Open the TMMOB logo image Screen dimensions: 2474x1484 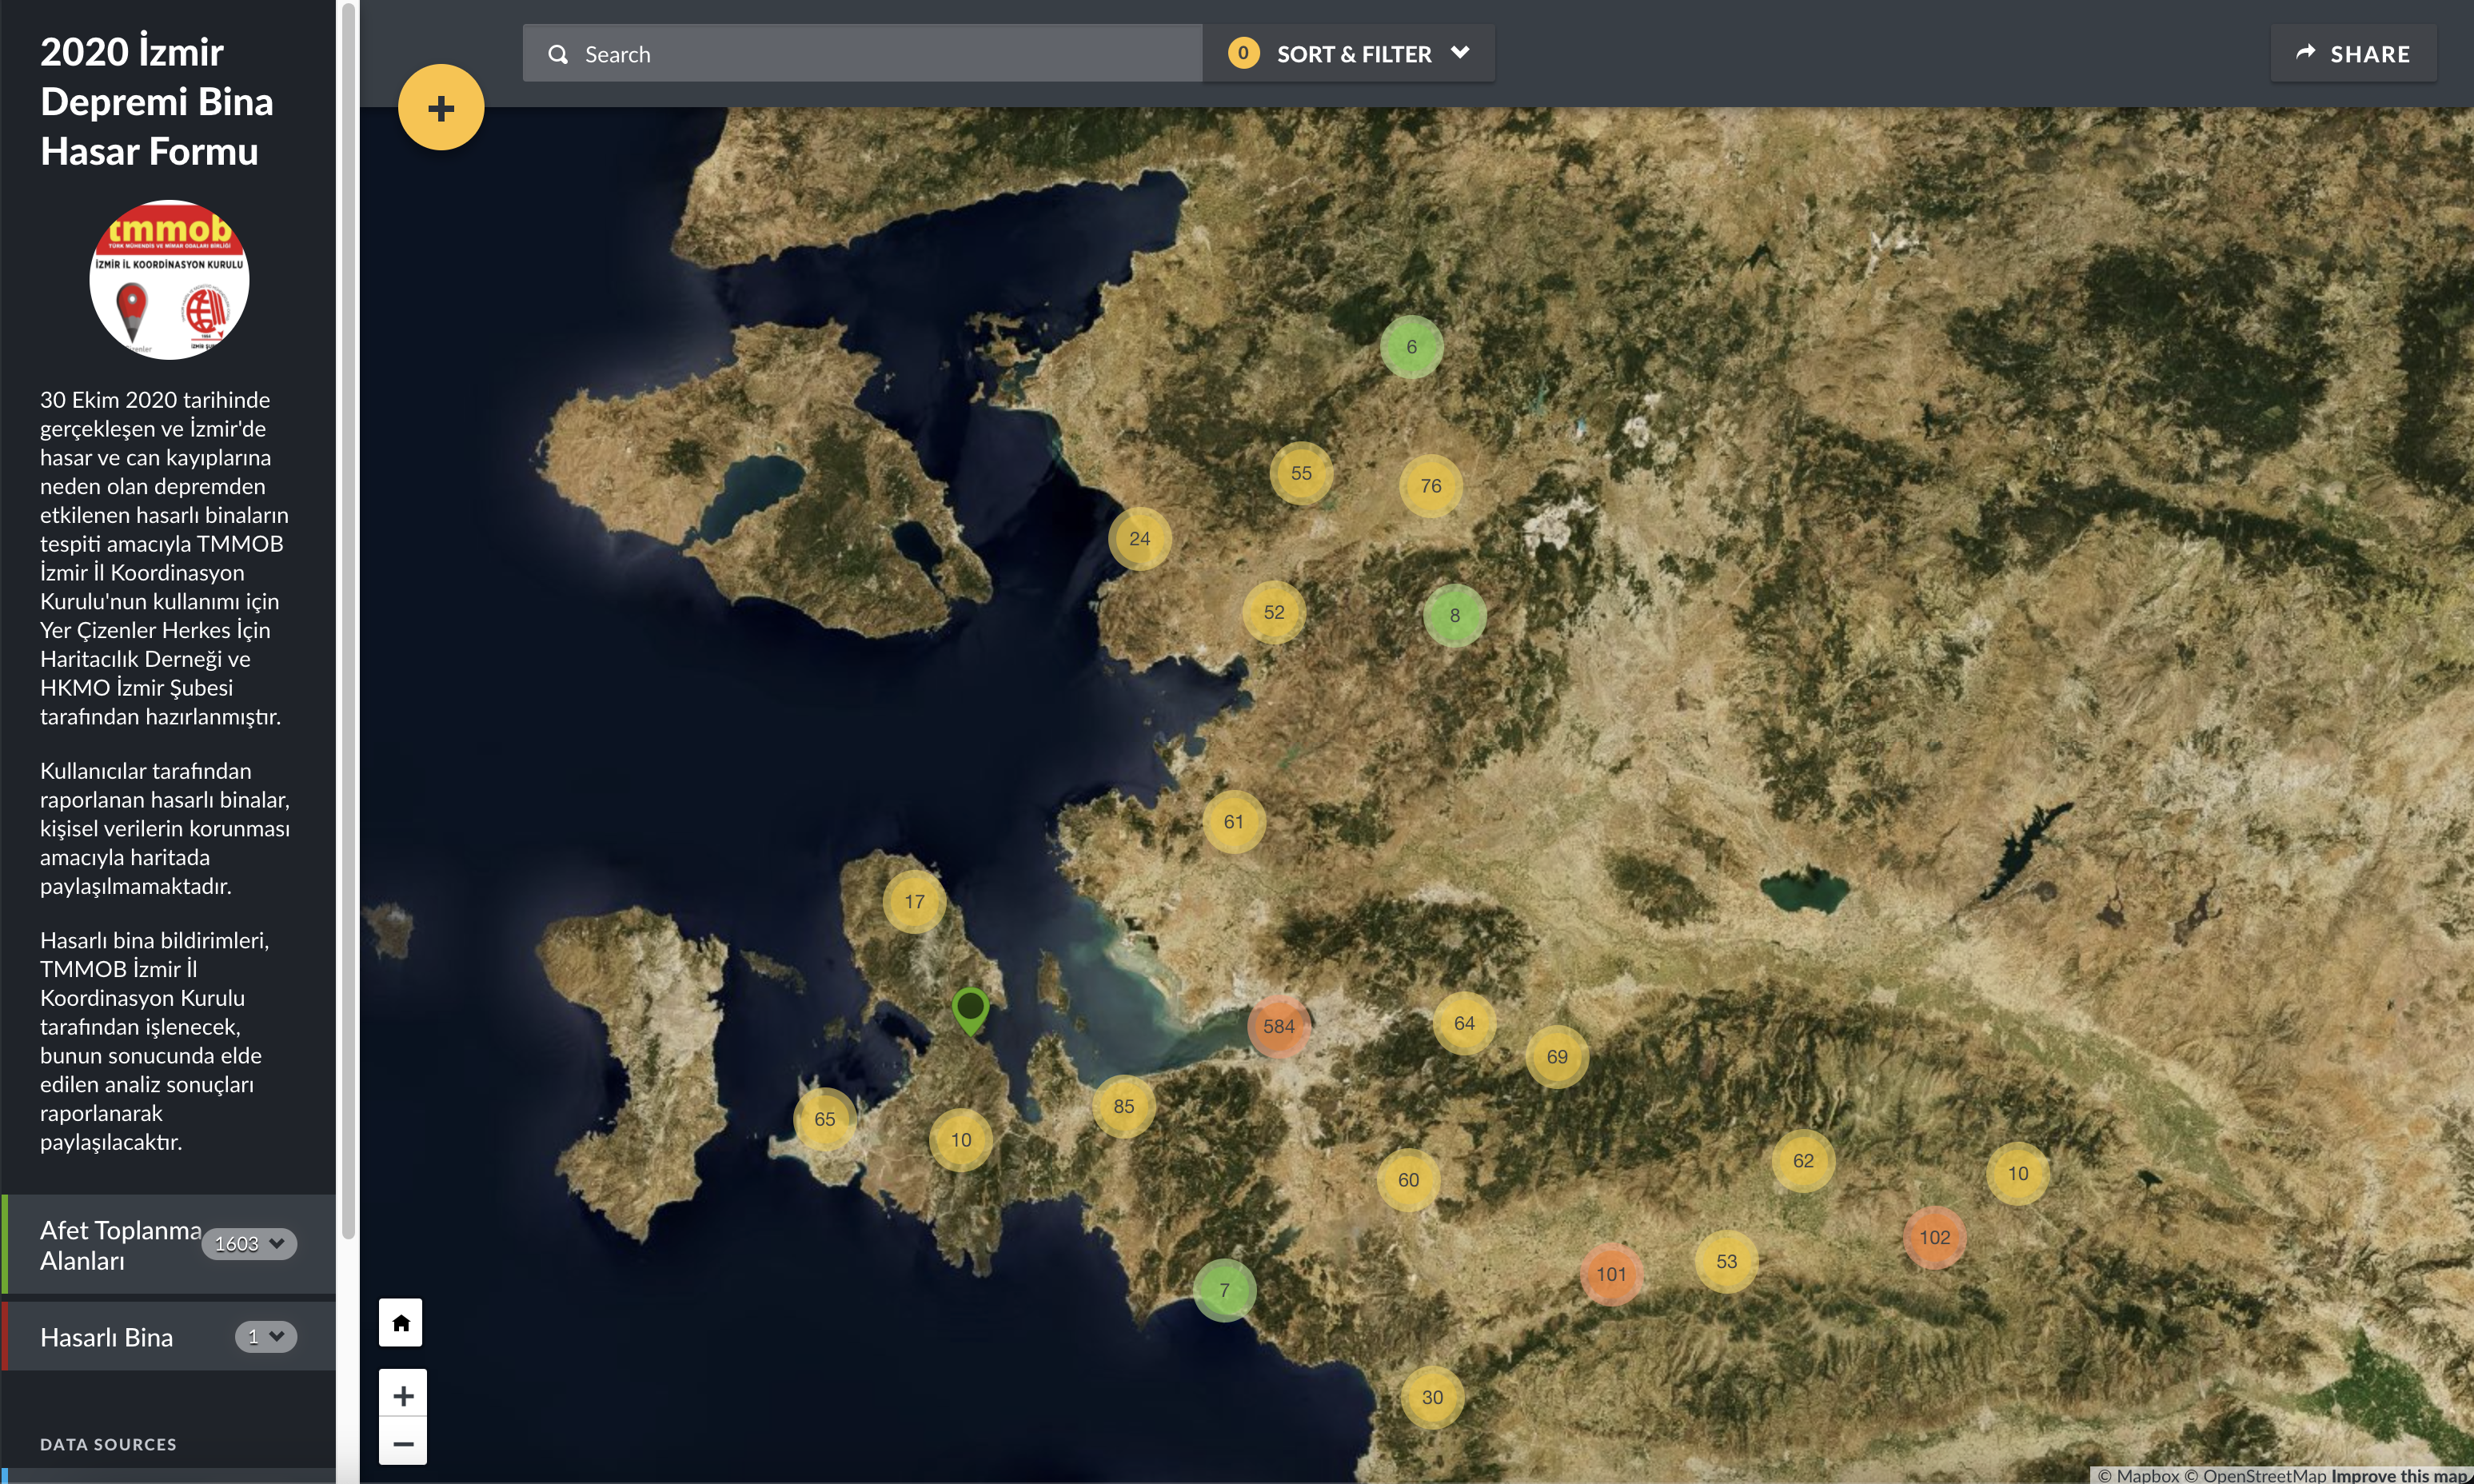169,279
